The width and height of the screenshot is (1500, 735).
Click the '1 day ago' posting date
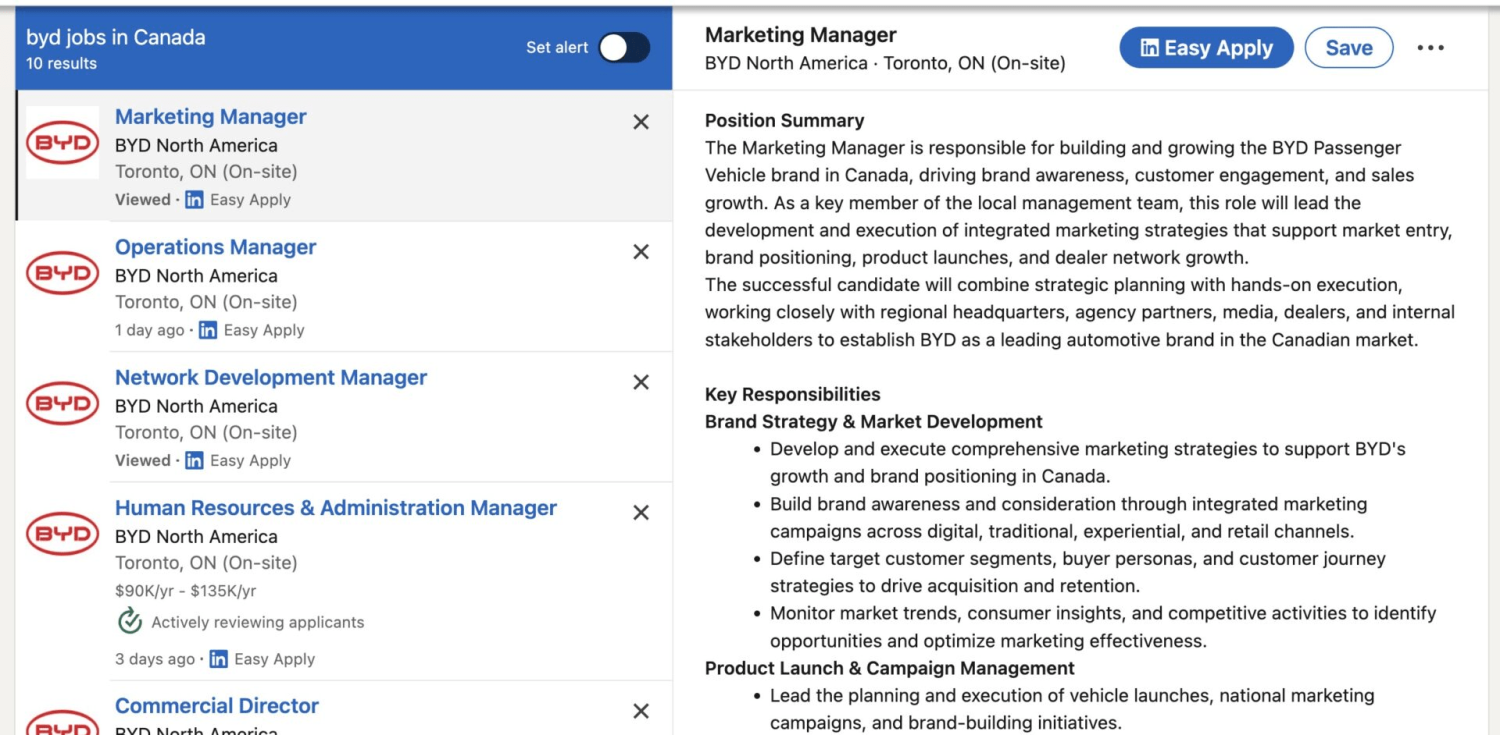pos(150,330)
